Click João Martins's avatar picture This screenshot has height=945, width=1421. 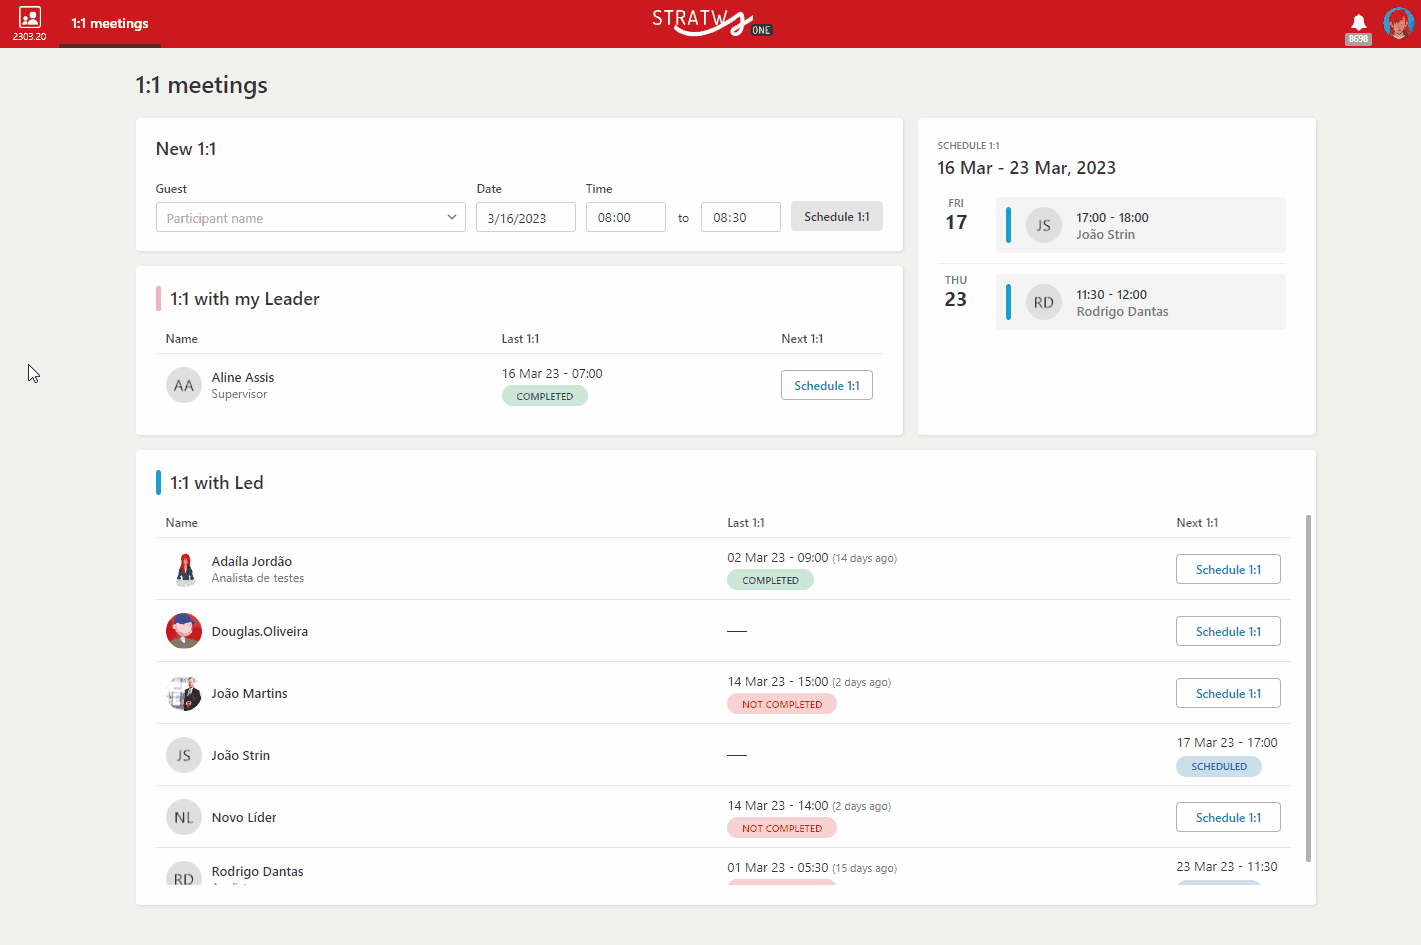click(x=184, y=693)
